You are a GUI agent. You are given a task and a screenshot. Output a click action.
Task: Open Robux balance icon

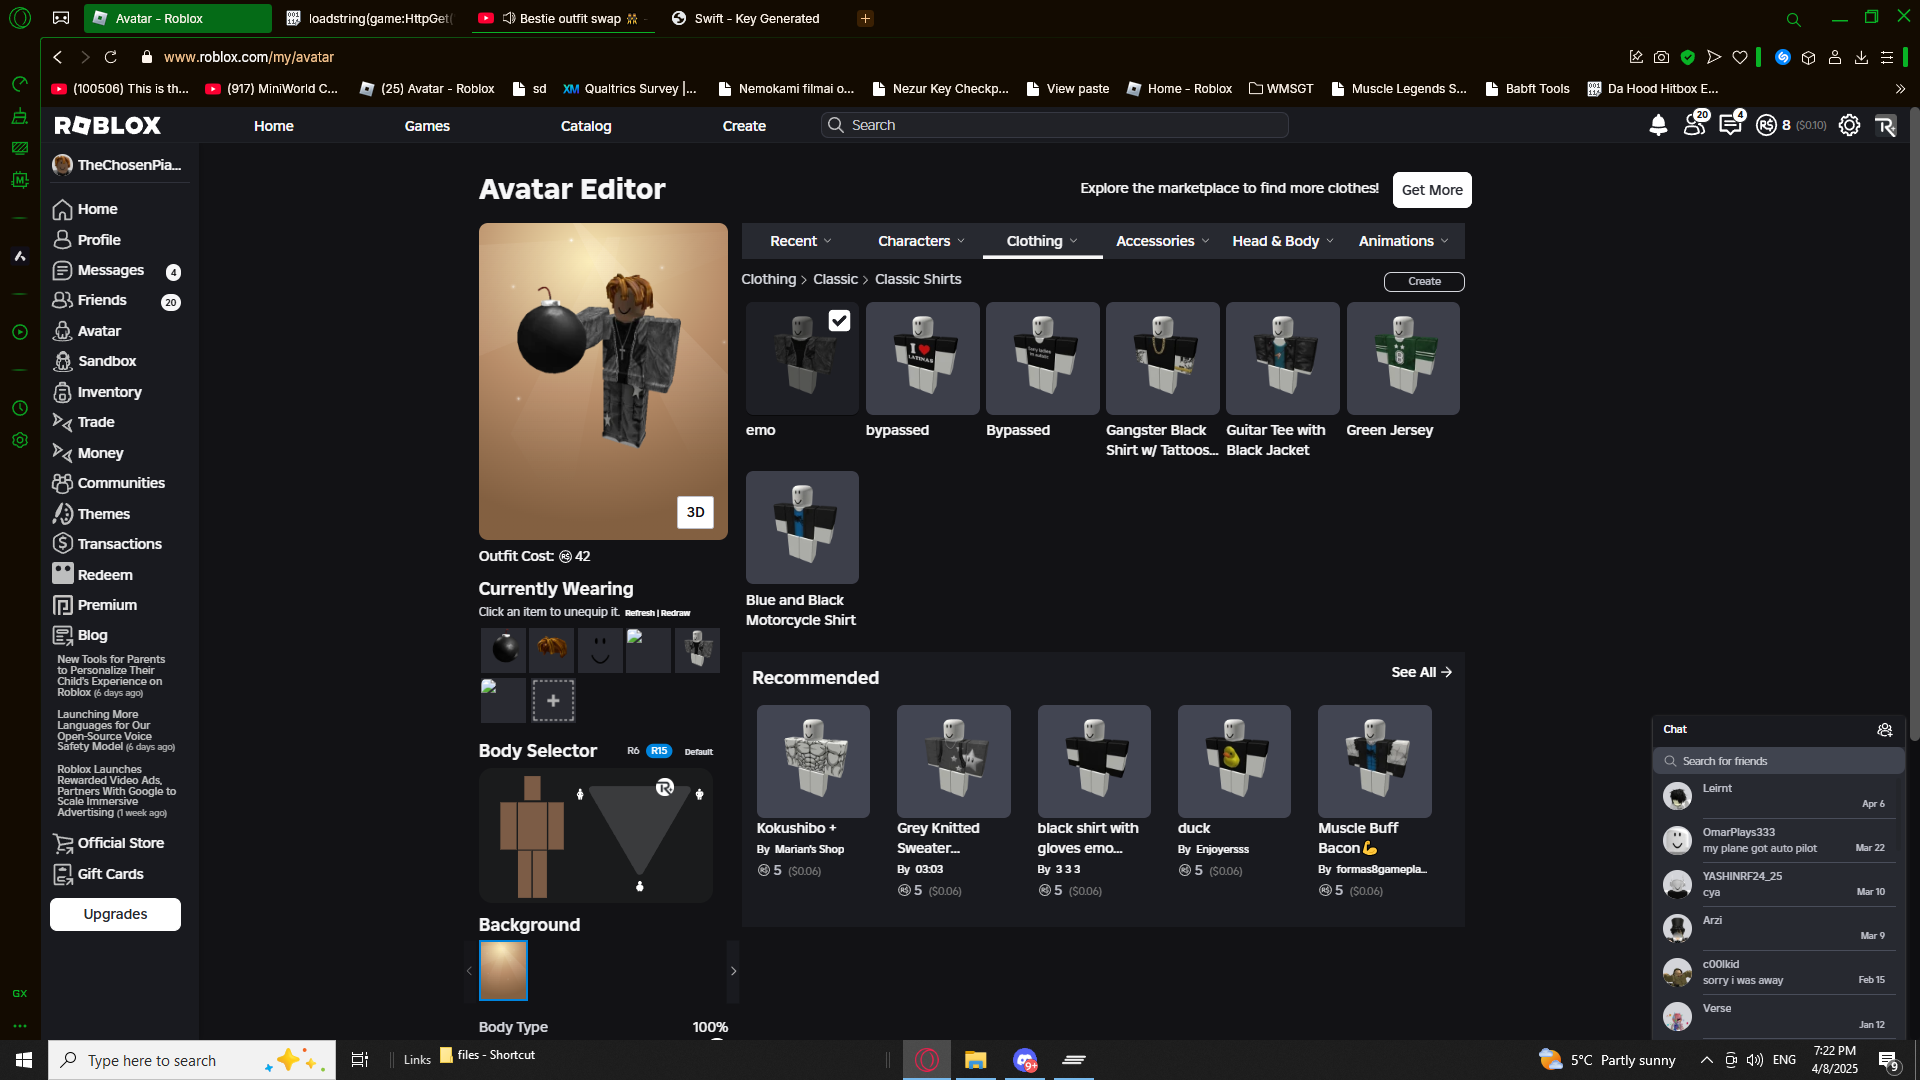tap(1767, 125)
